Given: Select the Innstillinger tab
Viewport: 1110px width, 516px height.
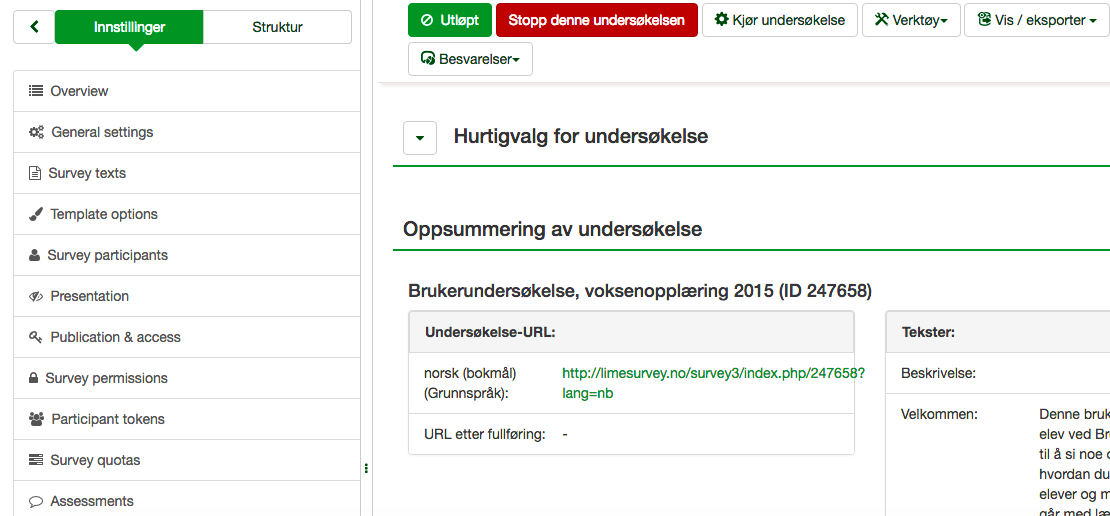Looking at the screenshot, I should pos(129,27).
